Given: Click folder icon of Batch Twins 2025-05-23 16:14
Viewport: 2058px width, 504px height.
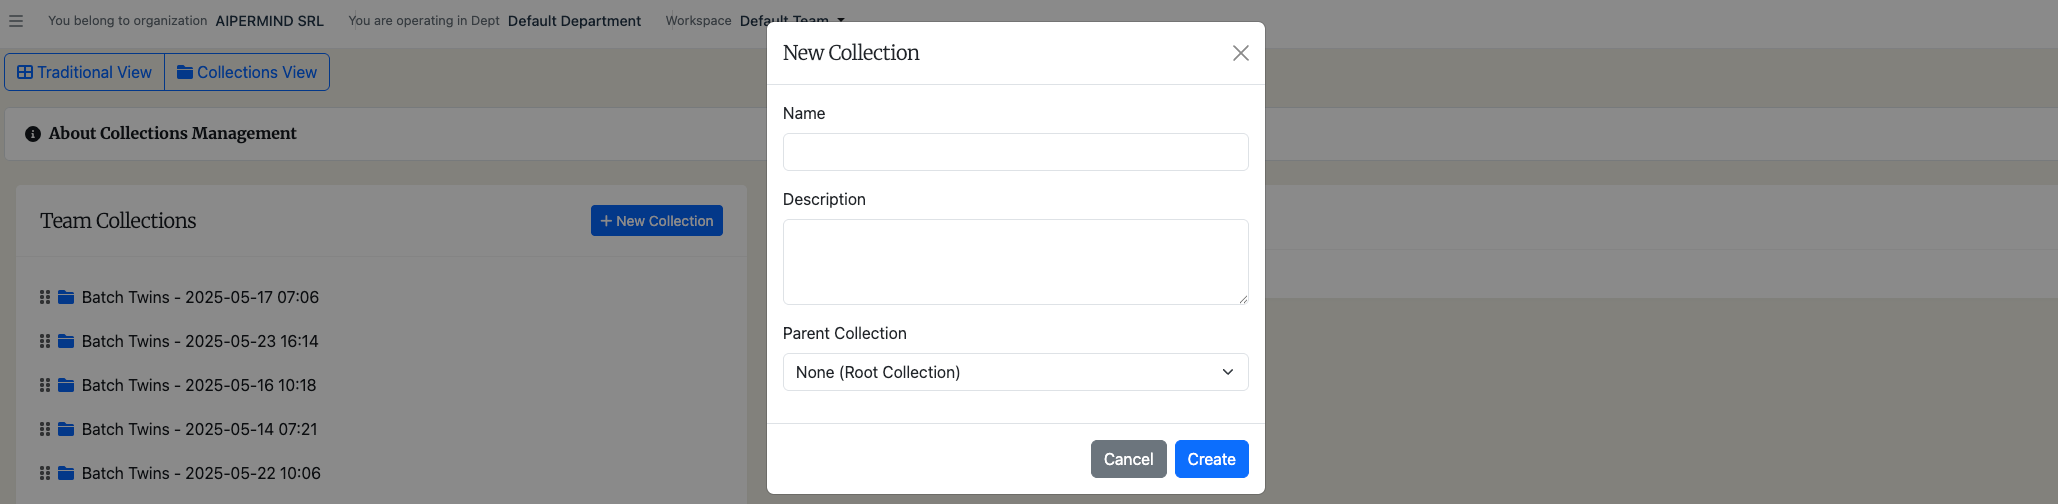Looking at the screenshot, I should 66,341.
